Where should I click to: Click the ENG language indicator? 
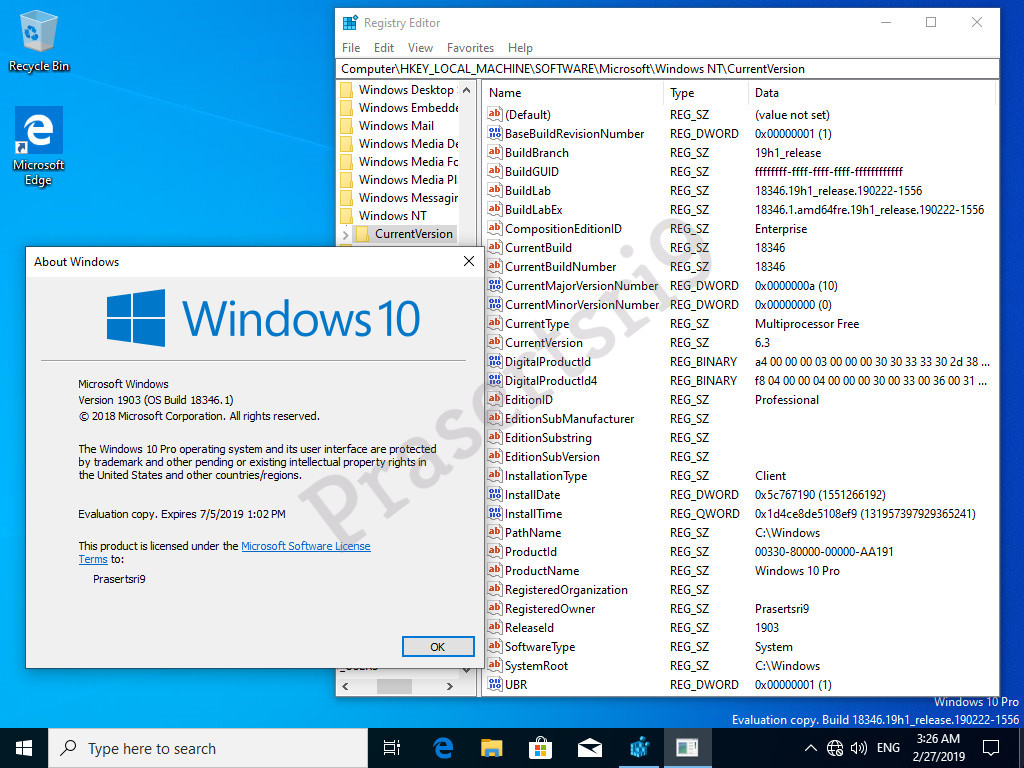pos(888,748)
